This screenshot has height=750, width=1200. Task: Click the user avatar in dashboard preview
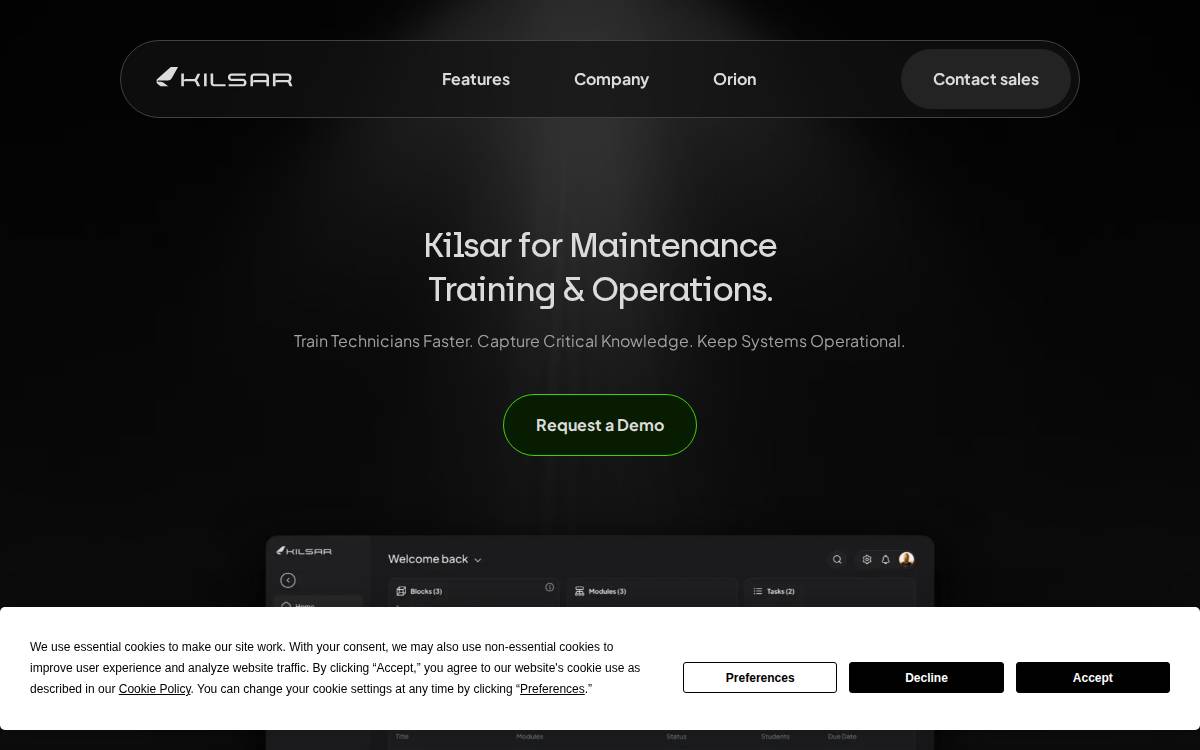tap(906, 559)
